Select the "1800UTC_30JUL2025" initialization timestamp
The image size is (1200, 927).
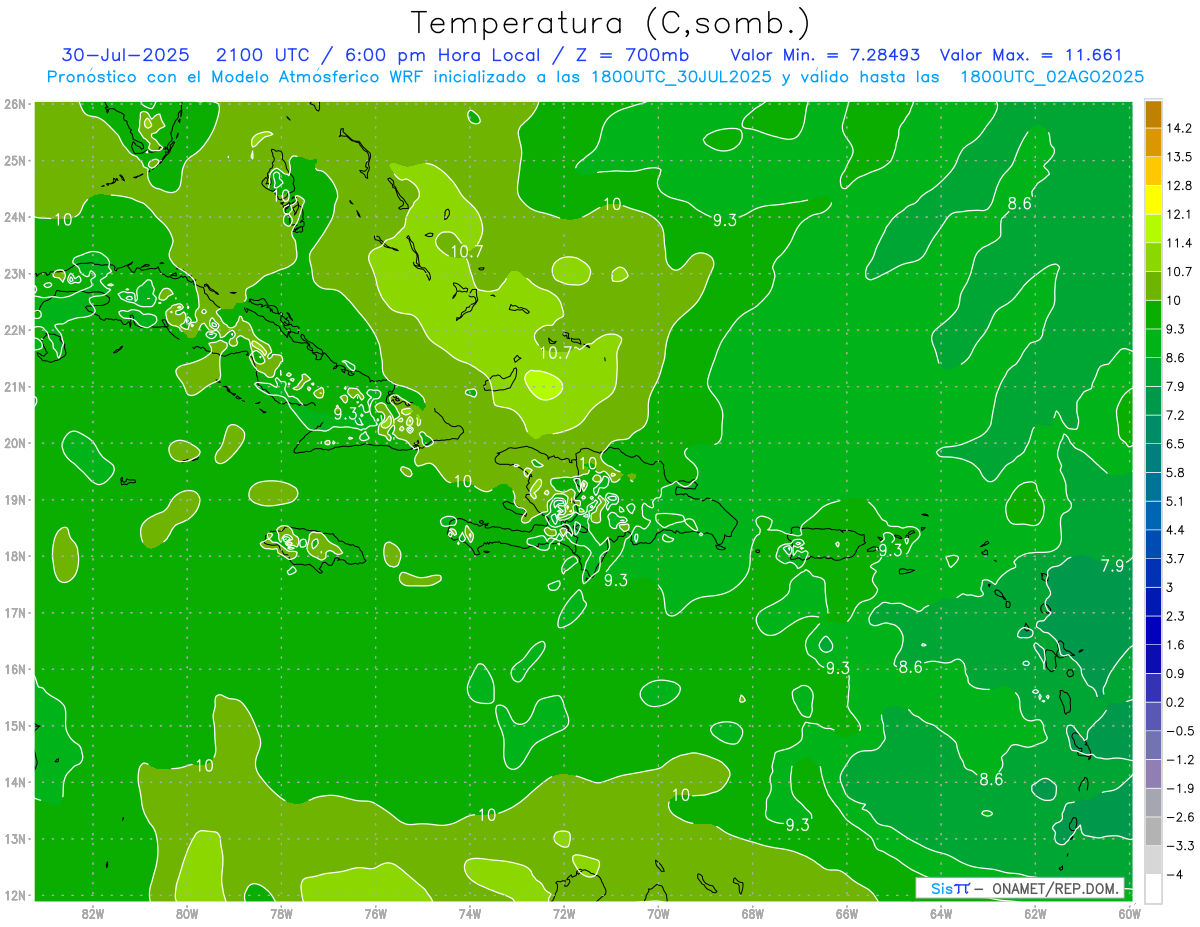(681, 77)
